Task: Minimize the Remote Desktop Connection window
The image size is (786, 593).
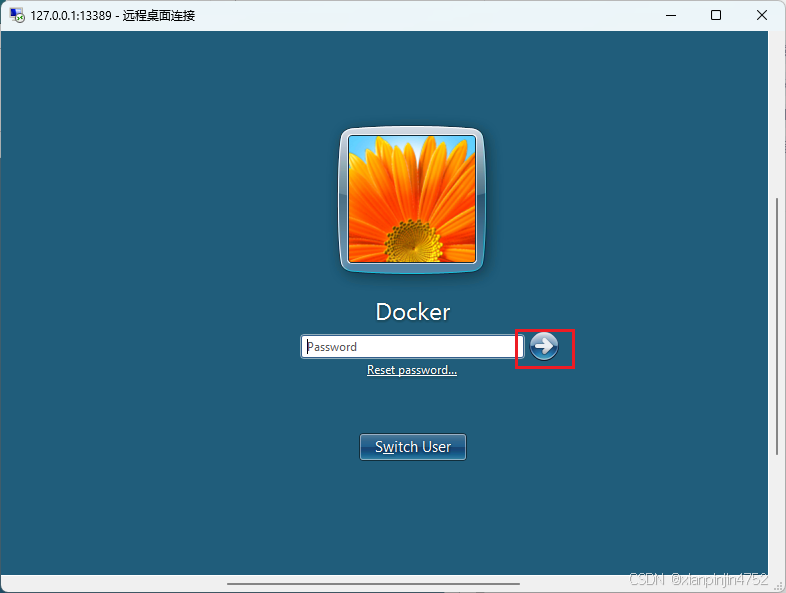Action: [x=671, y=15]
